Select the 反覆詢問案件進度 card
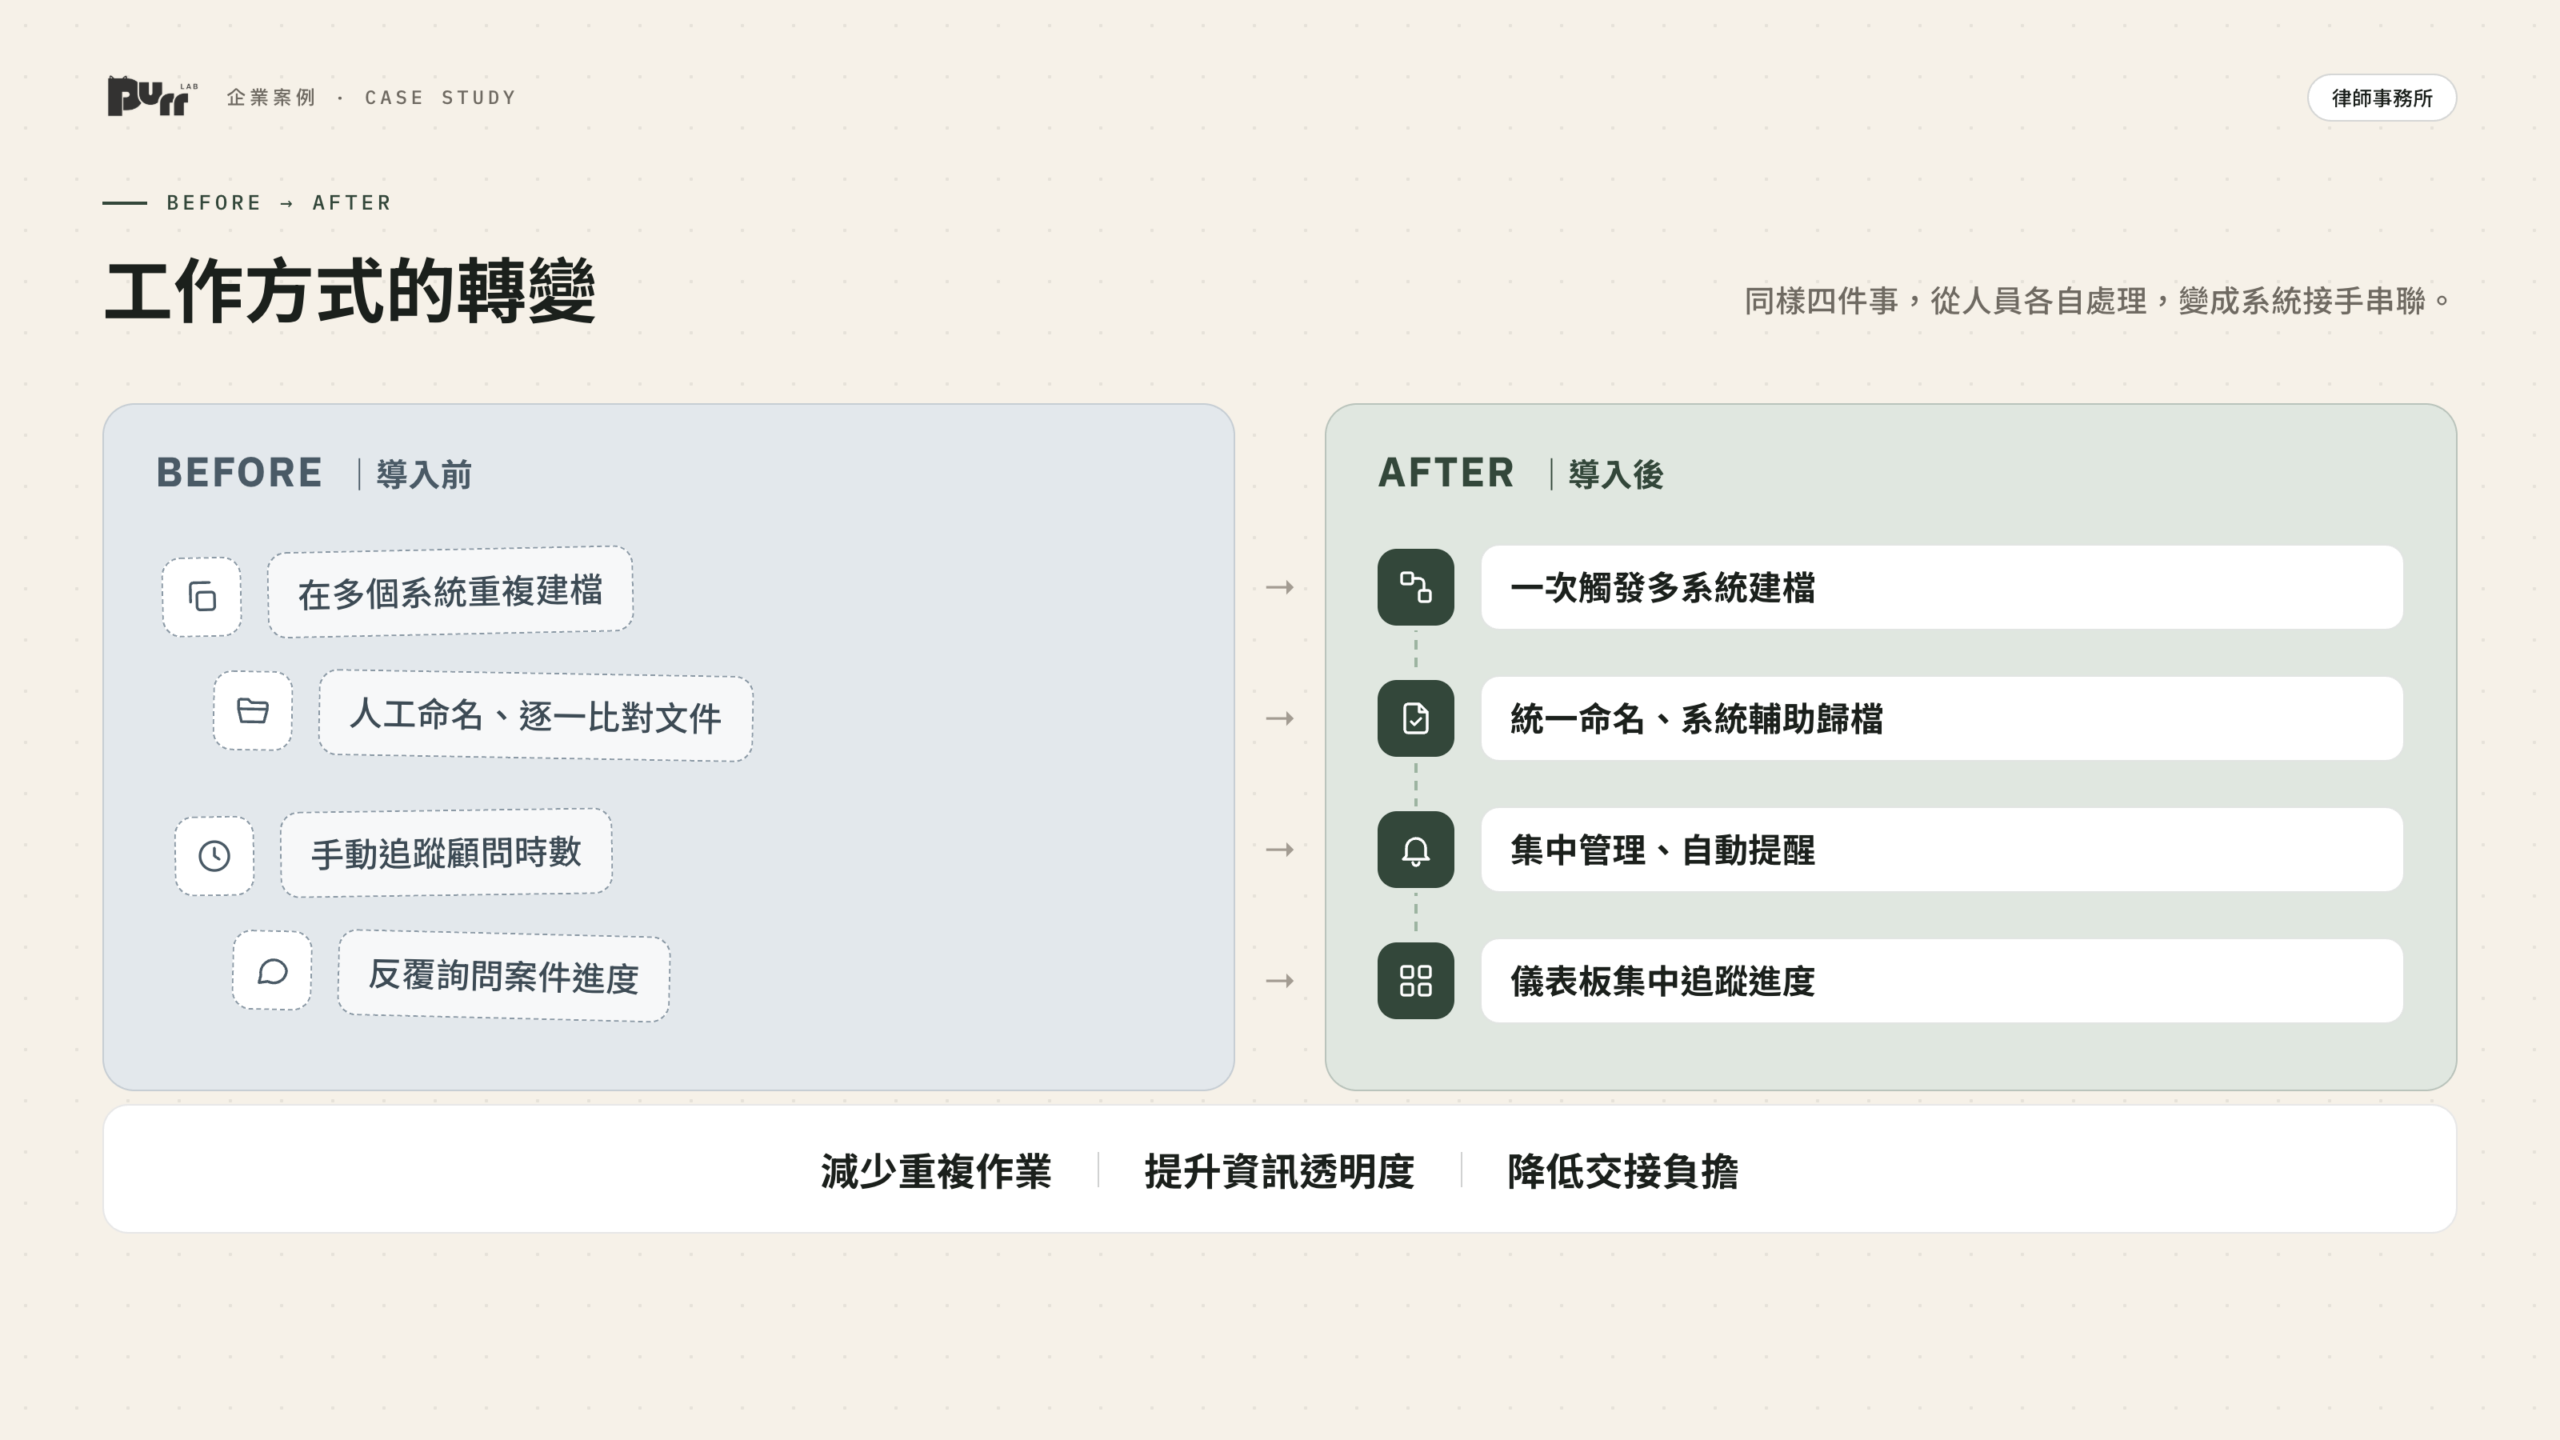 tap(503, 975)
